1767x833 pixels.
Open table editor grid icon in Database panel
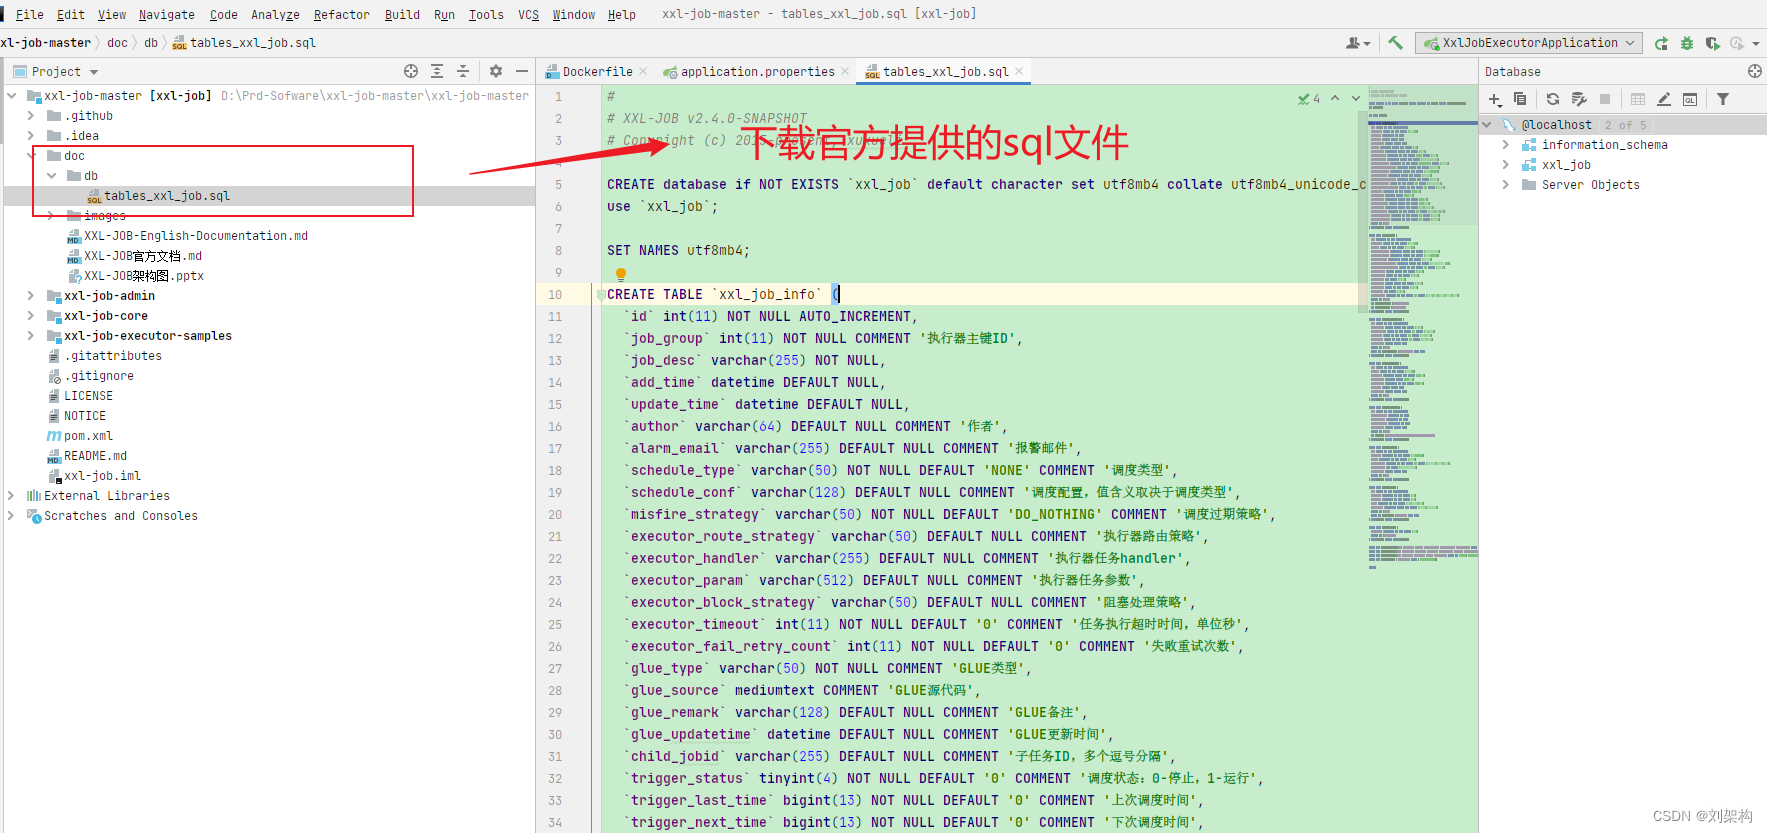pyautogui.click(x=1638, y=99)
